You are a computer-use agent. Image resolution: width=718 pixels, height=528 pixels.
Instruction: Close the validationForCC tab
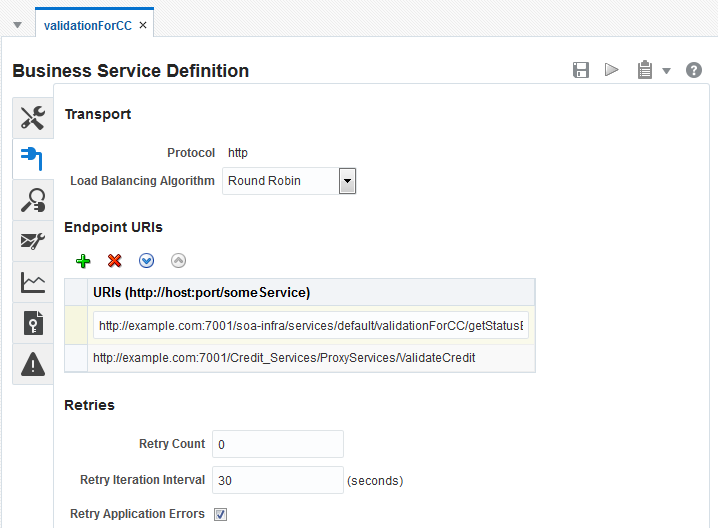click(x=143, y=25)
